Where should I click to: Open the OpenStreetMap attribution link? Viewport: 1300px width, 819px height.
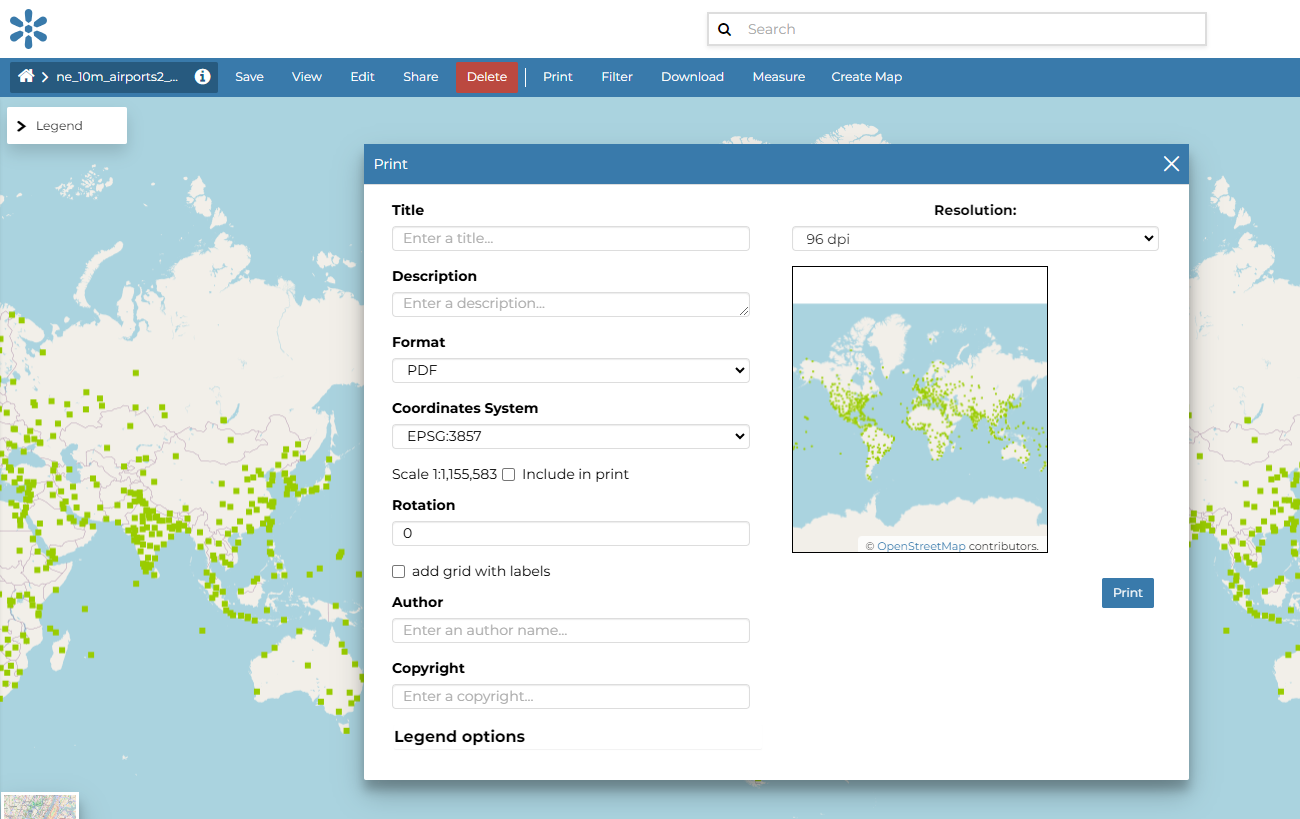coord(921,546)
